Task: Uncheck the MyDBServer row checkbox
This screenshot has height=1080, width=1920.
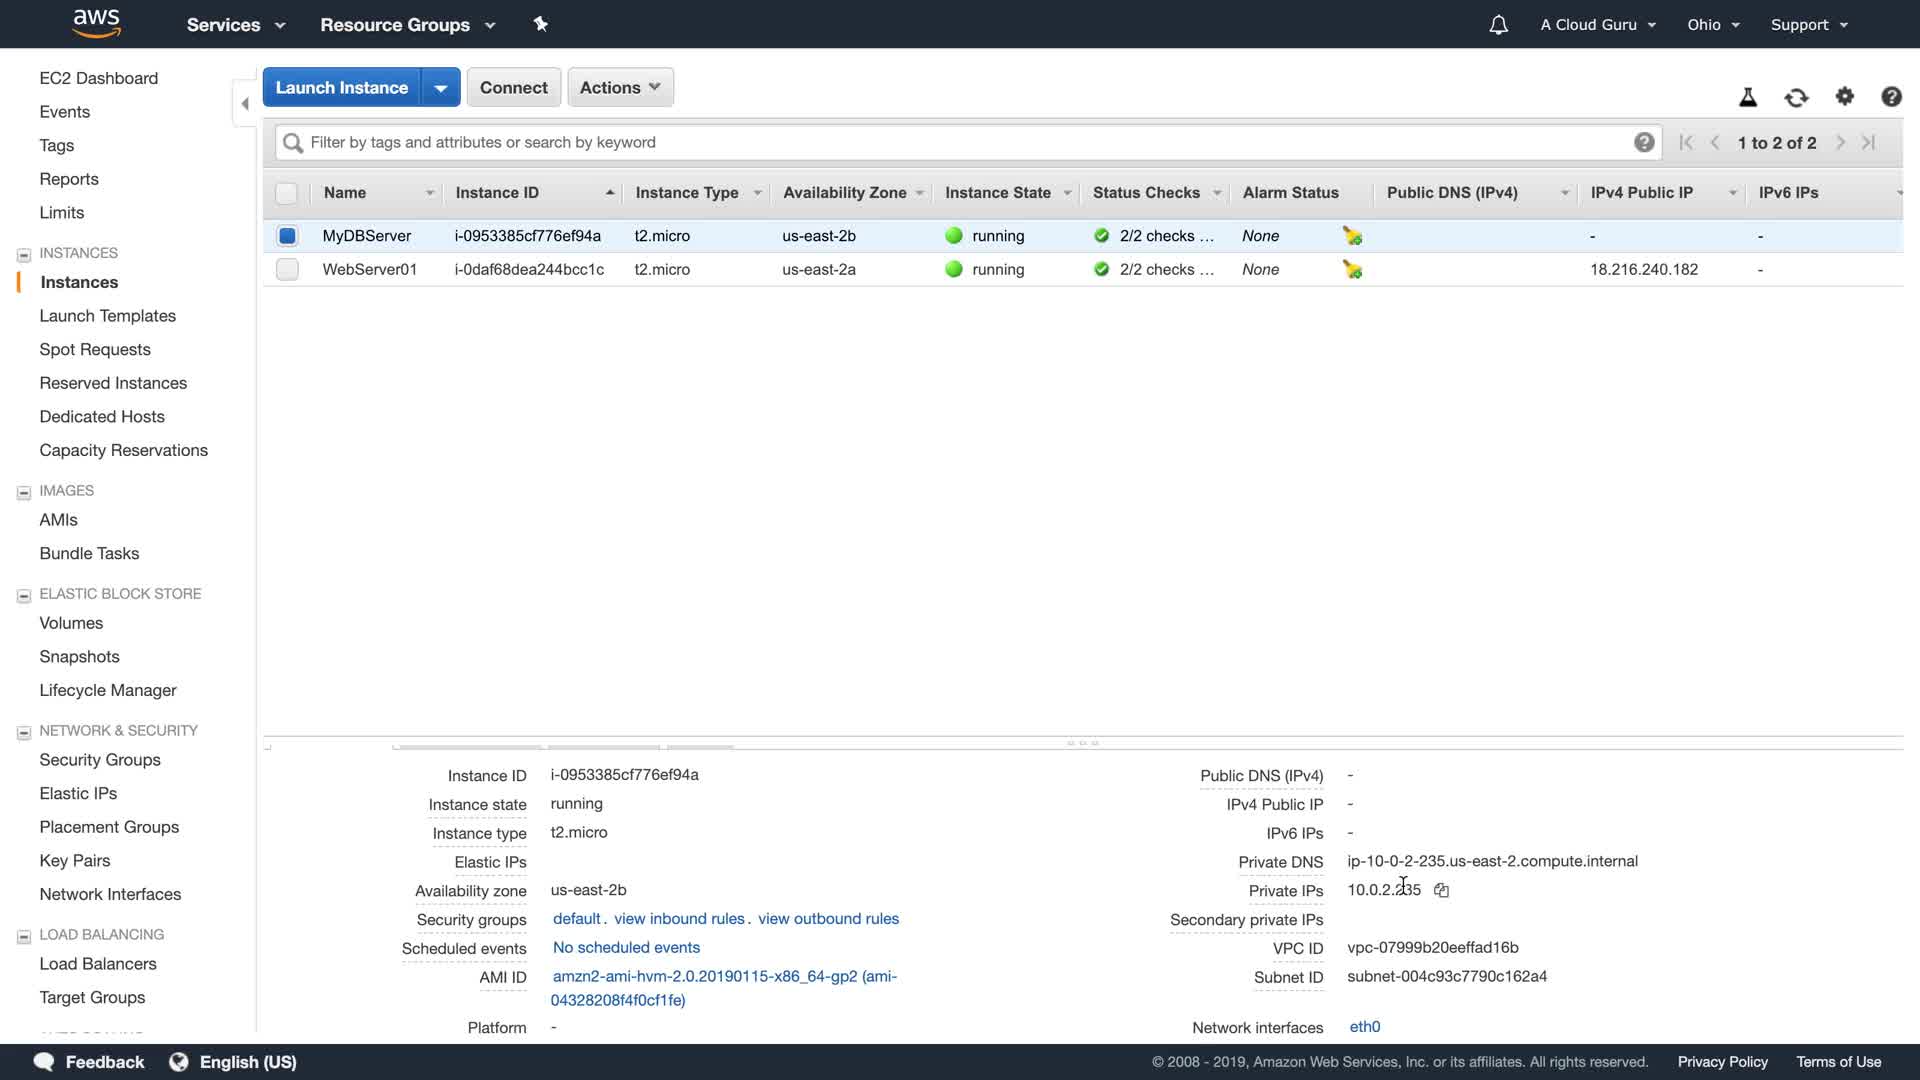Action: 287,236
